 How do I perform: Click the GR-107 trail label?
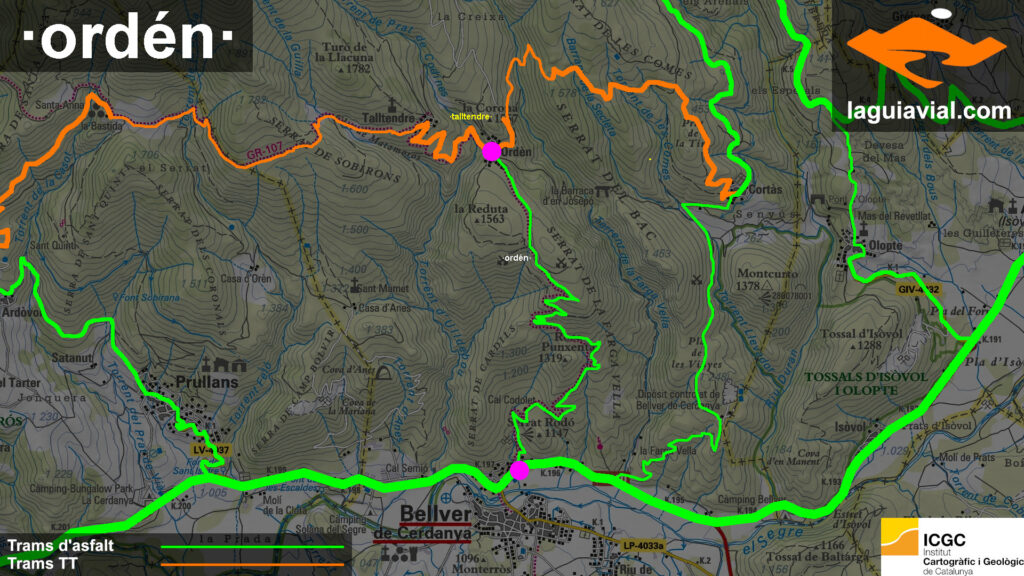point(264,155)
